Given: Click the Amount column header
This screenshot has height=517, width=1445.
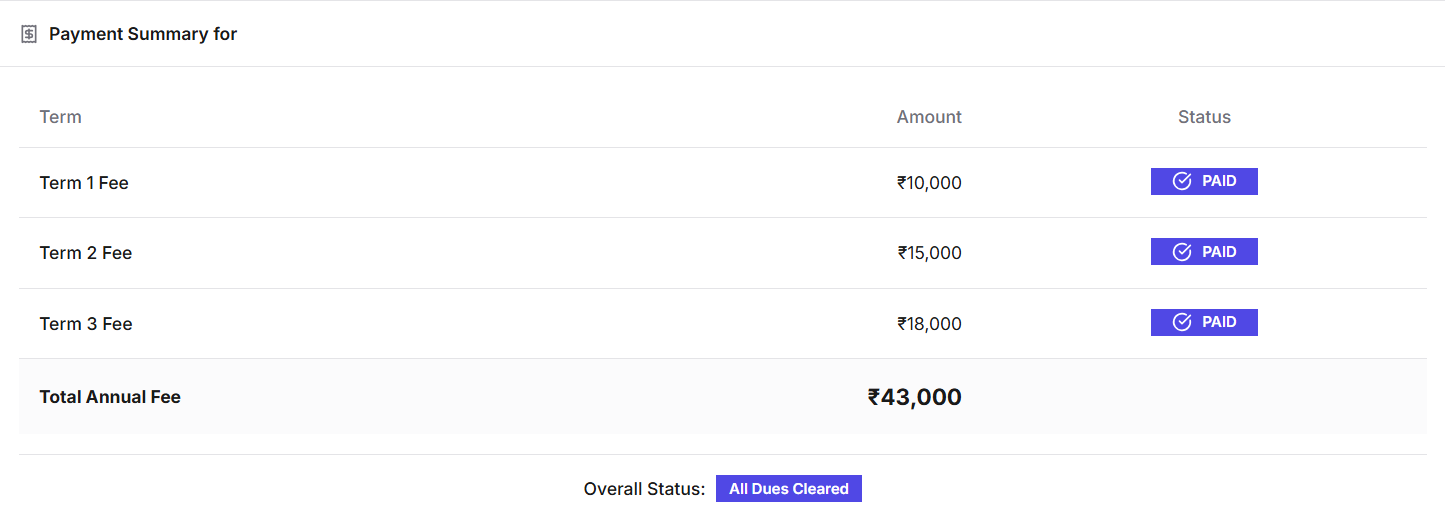Looking at the screenshot, I should click(928, 117).
